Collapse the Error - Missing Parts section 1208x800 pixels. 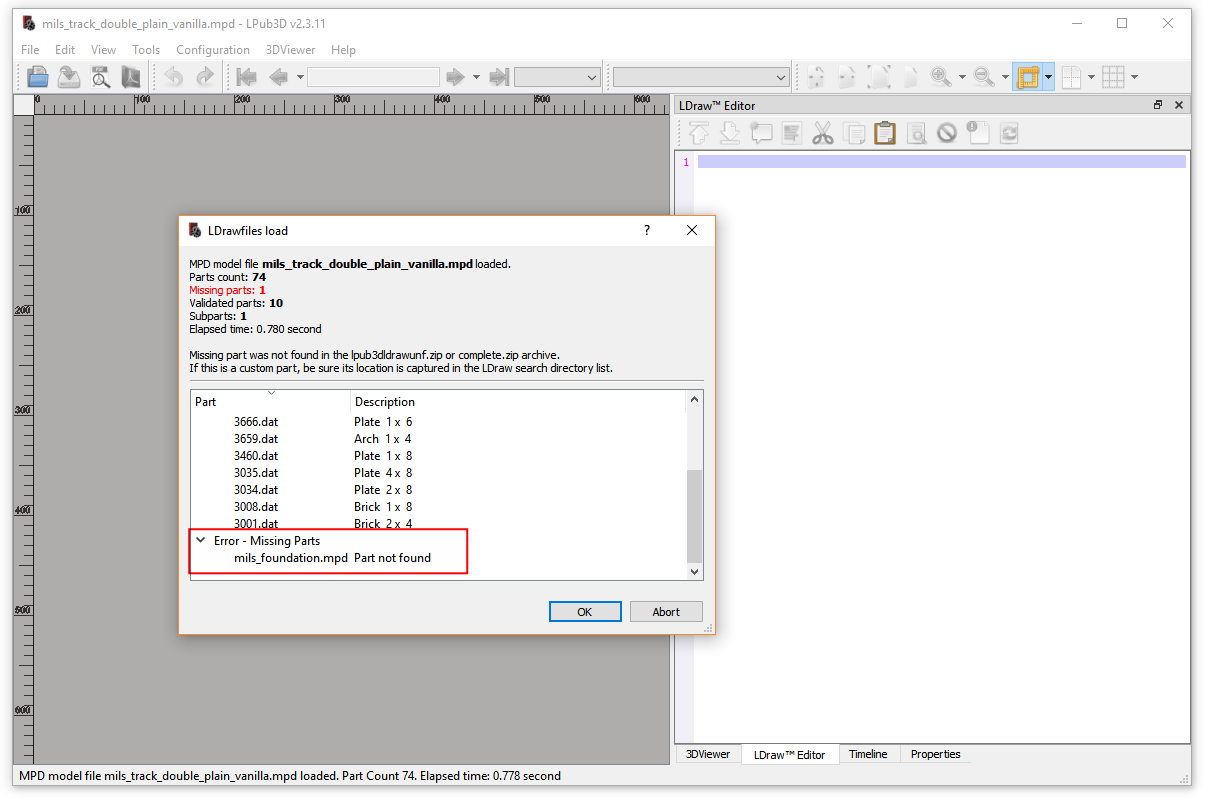pos(201,540)
